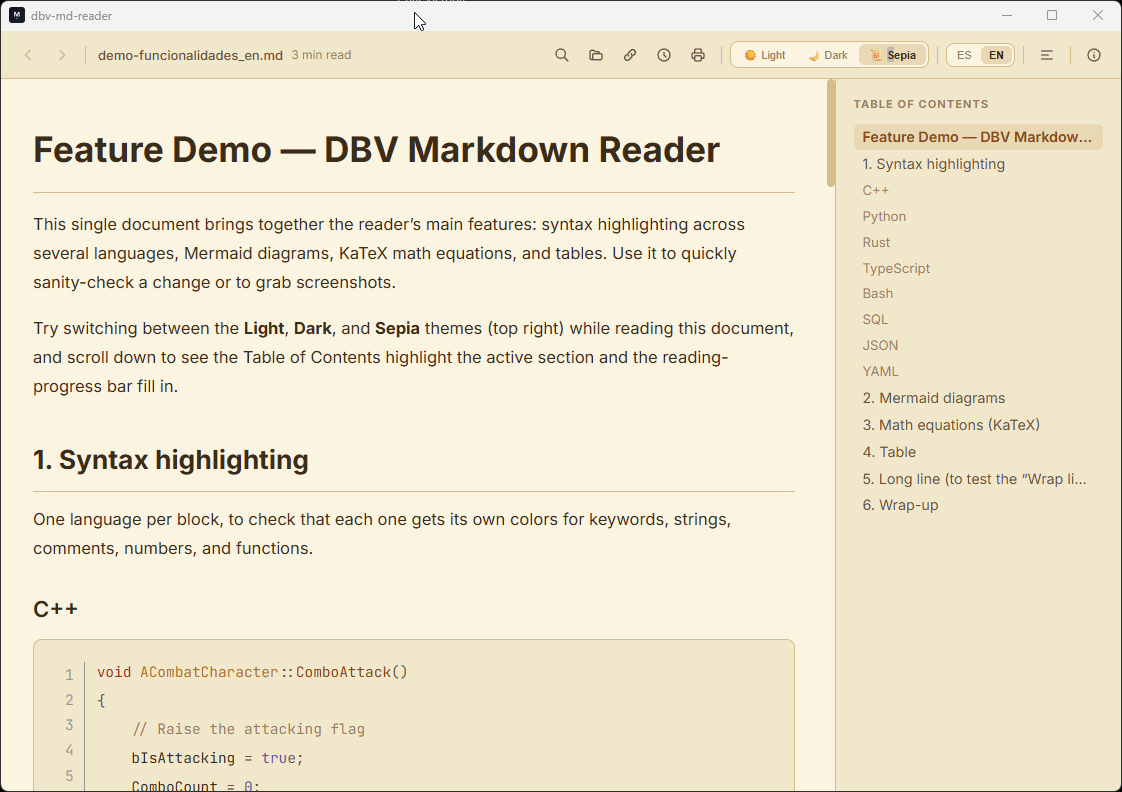
Task: Go forward with the right arrow
Action: point(62,55)
